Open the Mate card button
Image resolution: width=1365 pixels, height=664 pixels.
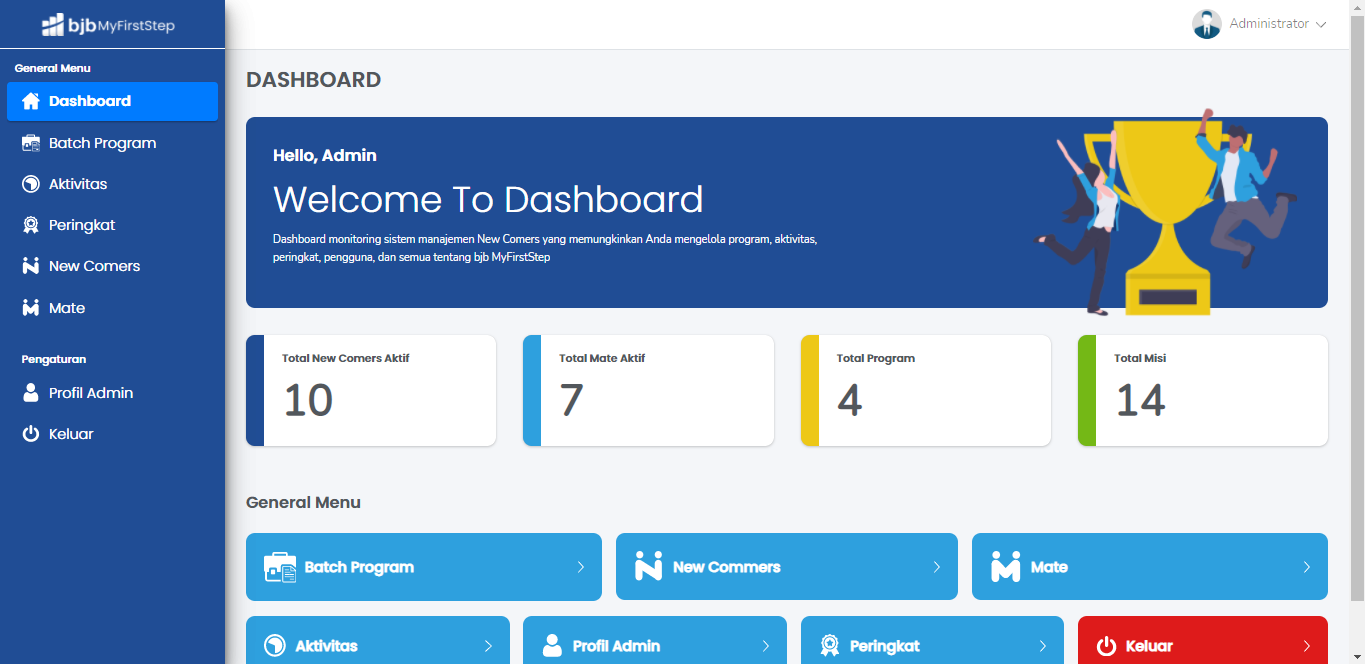1150,567
